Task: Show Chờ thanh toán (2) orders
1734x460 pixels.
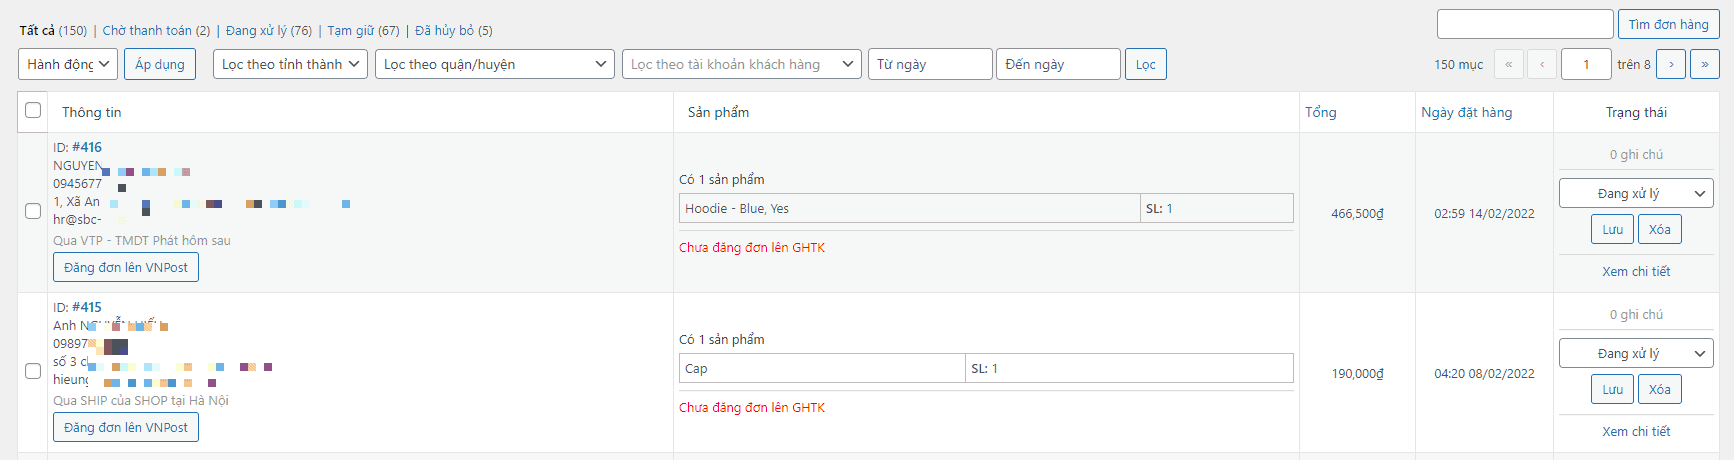Action: (156, 30)
